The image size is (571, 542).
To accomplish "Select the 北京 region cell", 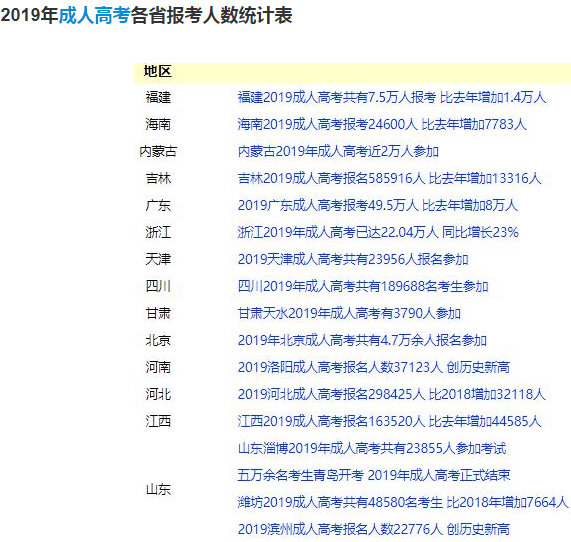I will 158,340.
